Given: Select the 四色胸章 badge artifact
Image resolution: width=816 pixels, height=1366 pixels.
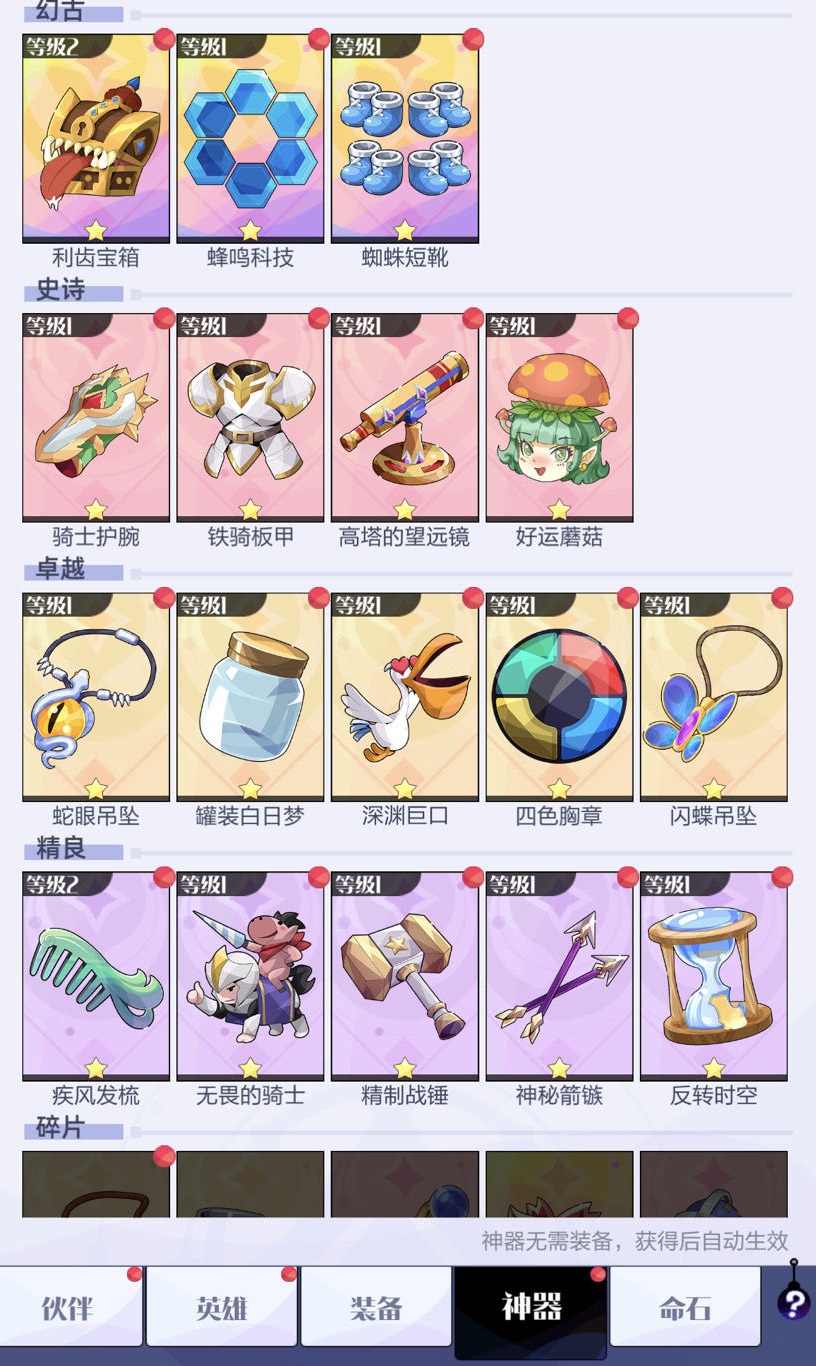Looking at the screenshot, I should click(x=559, y=696).
